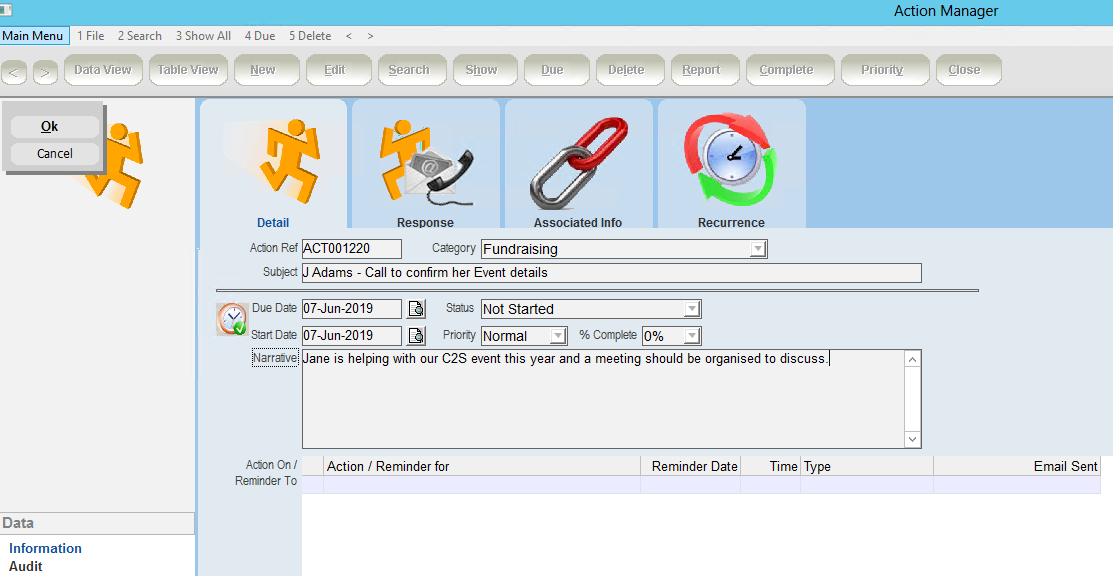Open the Start Date calendar picker icon
The width and height of the screenshot is (1113, 576).
[416, 335]
